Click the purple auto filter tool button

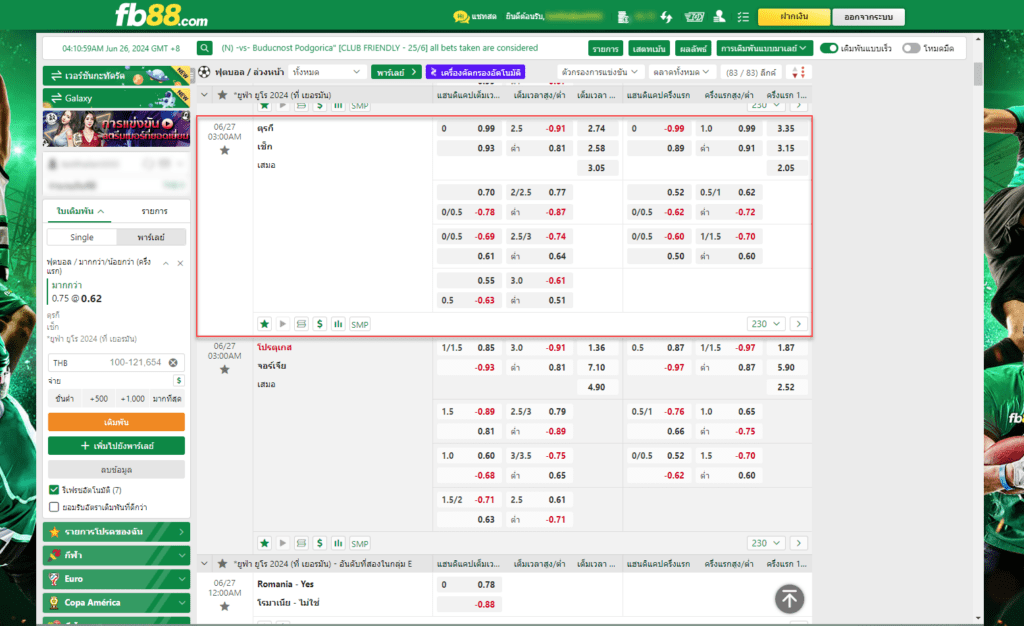click(475, 72)
